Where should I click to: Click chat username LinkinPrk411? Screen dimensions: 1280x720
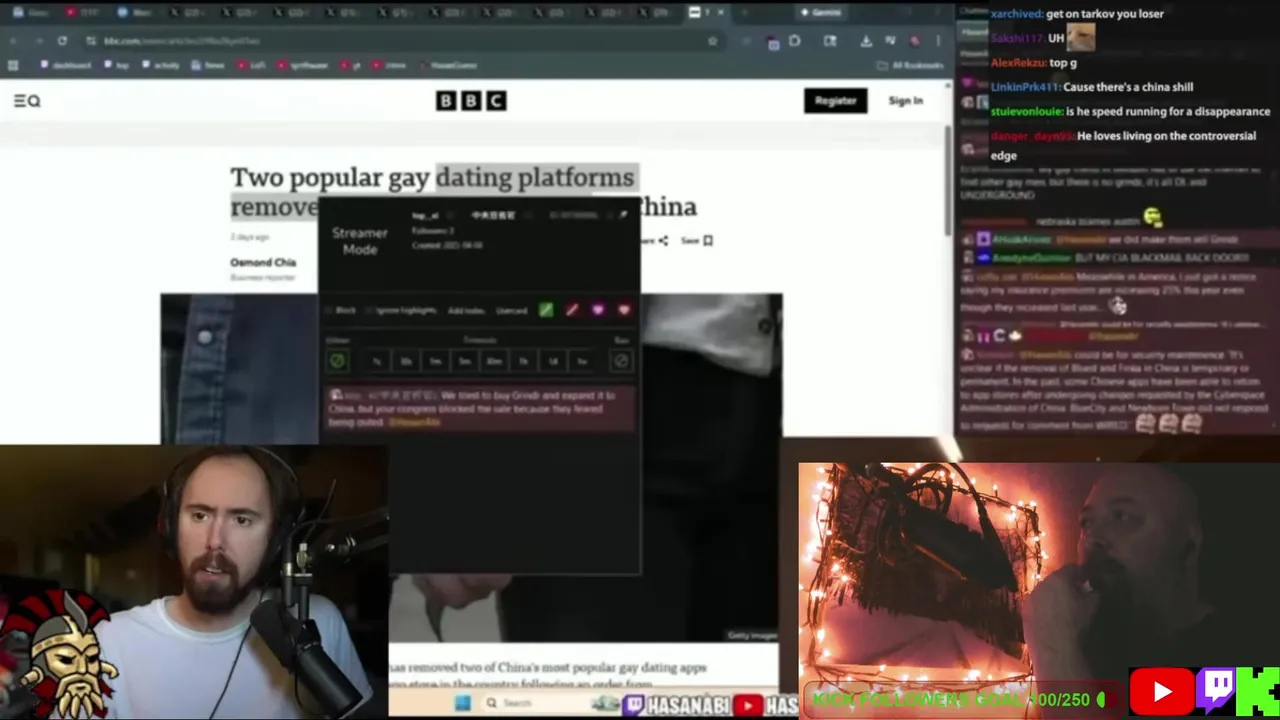1026,87
